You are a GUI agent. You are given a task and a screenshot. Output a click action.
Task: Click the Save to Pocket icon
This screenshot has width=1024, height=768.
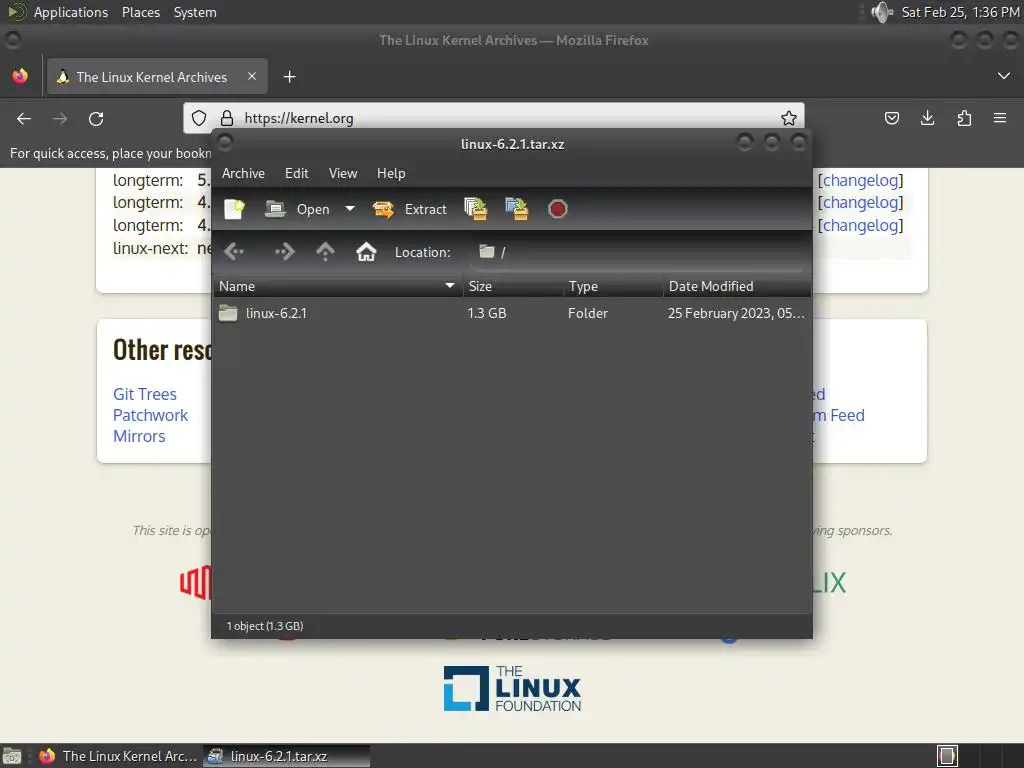(x=891, y=118)
